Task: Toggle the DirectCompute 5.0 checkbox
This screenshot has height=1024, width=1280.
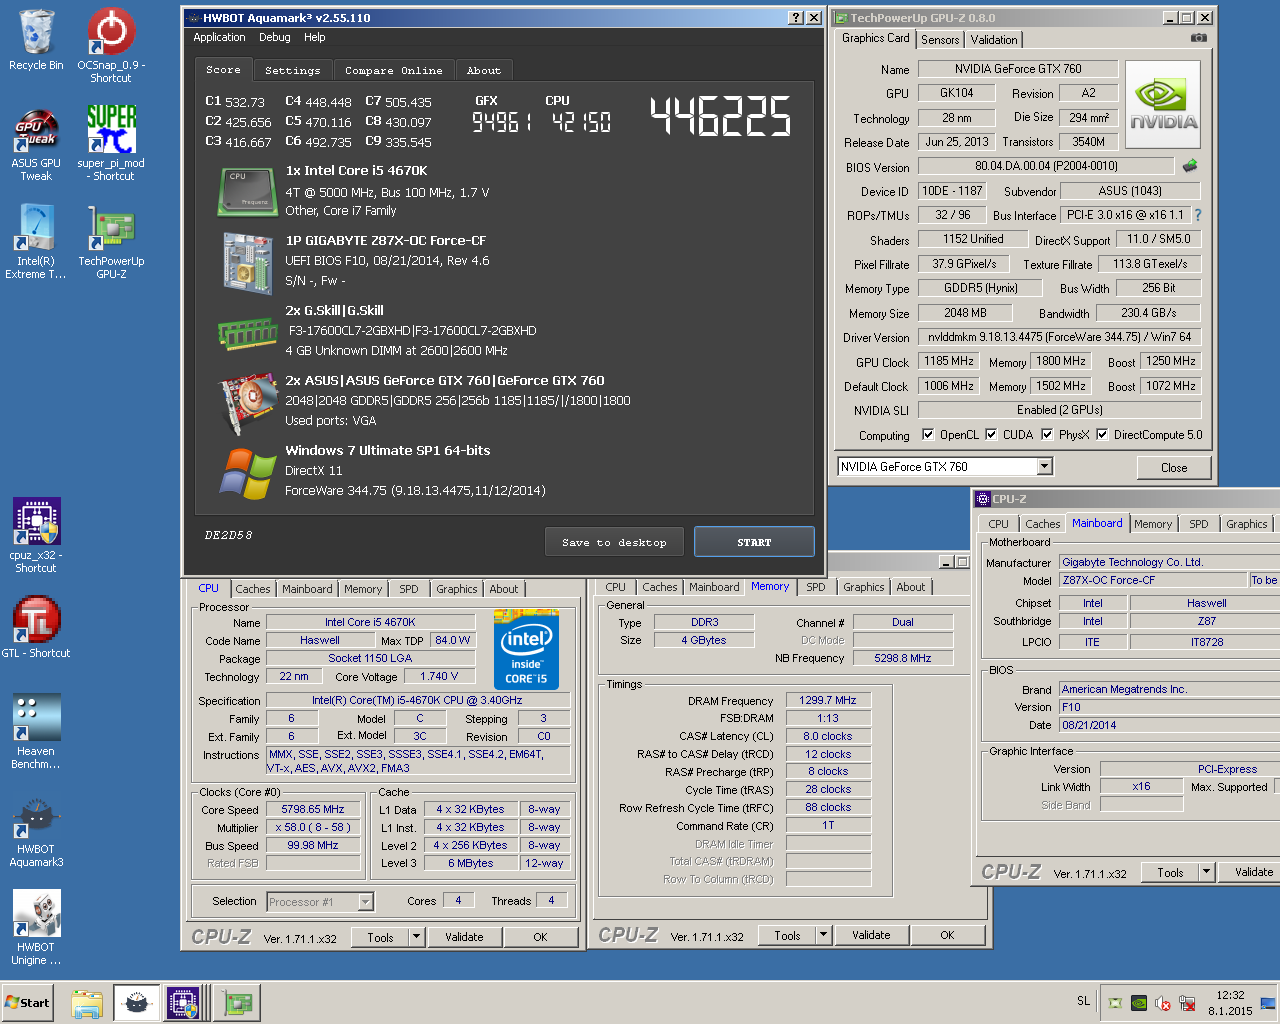Action: 1102,434
